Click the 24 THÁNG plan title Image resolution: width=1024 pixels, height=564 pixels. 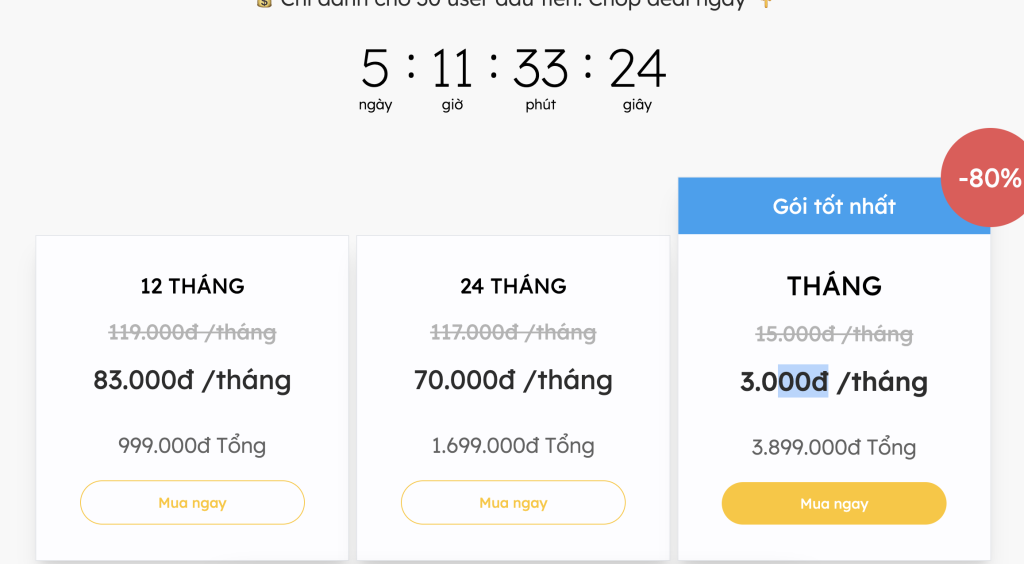click(513, 286)
